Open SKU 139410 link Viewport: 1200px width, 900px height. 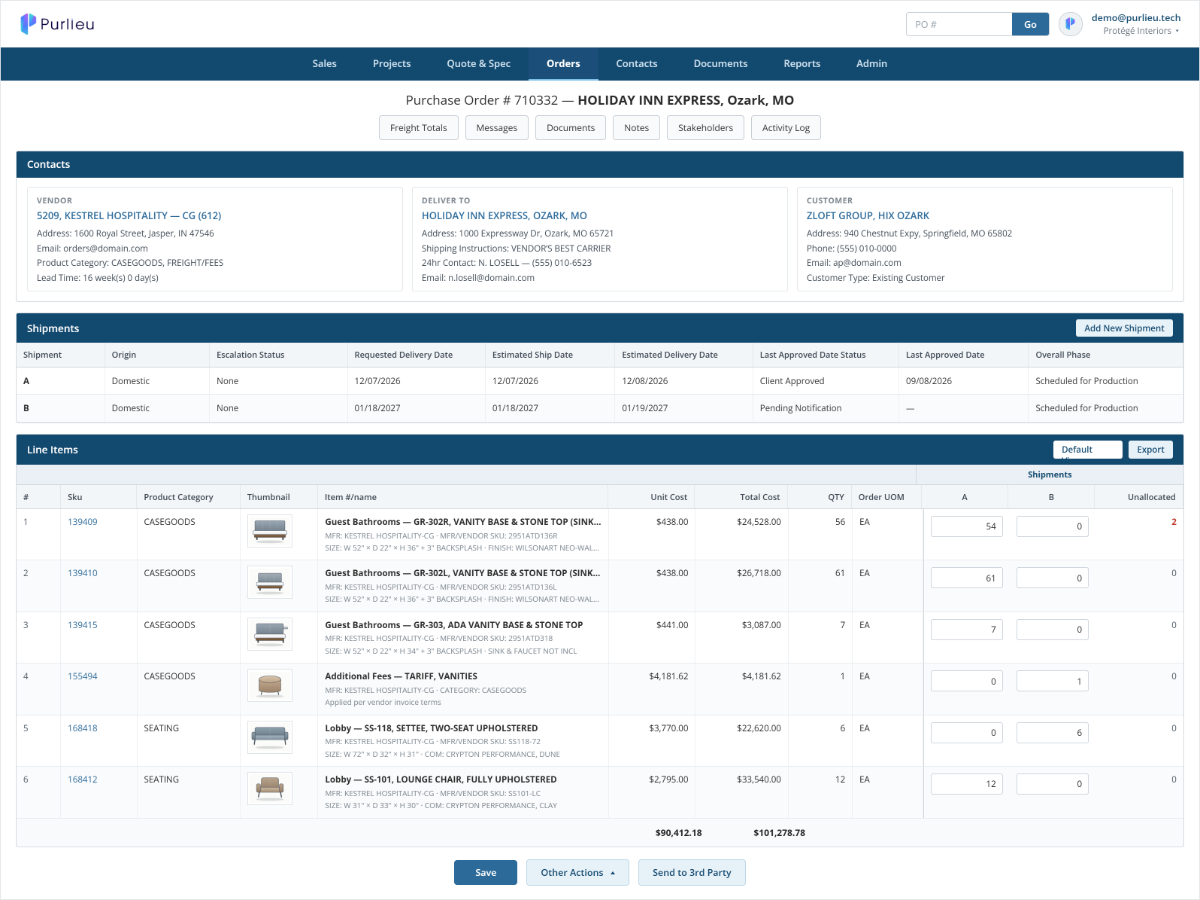(x=82, y=573)
